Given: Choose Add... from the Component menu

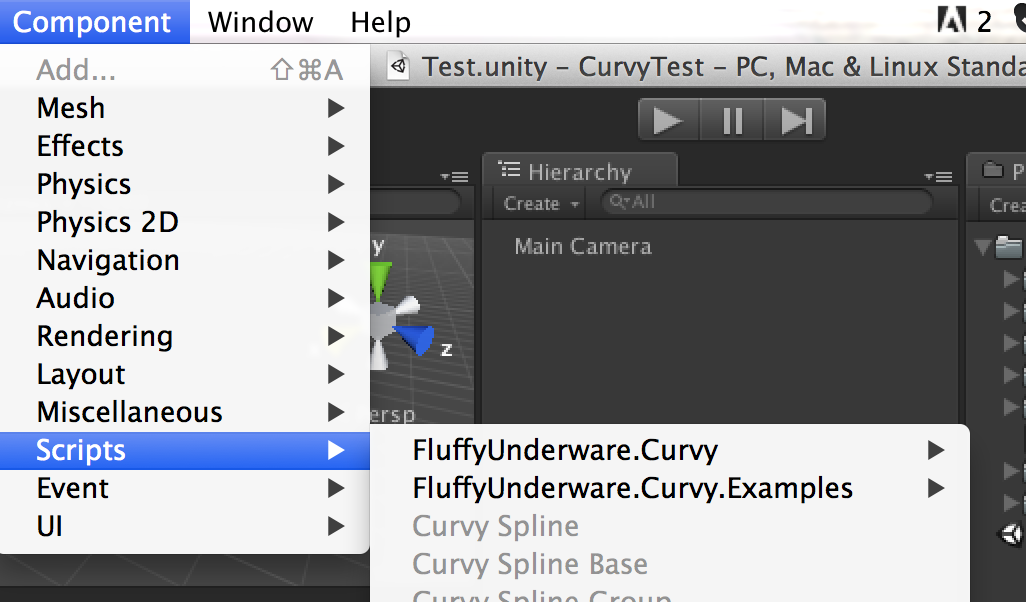Looking at the screenshot, I should (185, 70).
